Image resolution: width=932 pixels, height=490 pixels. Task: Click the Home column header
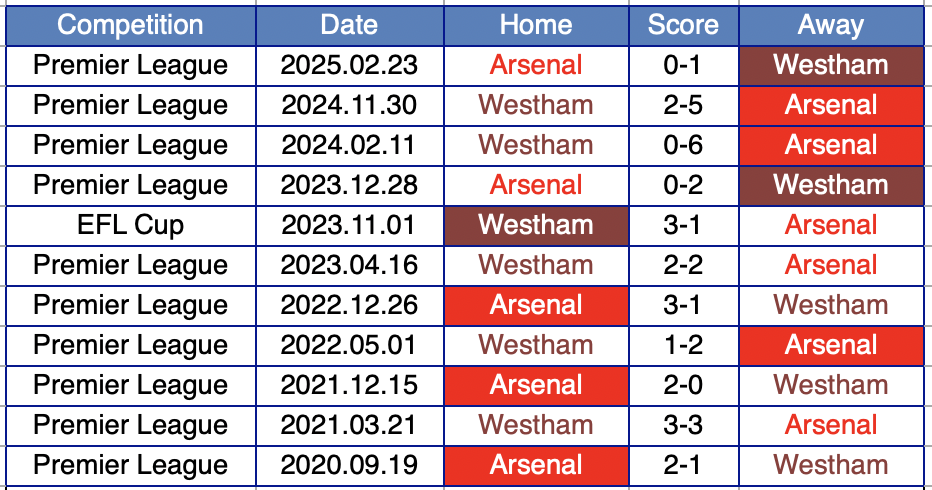536,25
